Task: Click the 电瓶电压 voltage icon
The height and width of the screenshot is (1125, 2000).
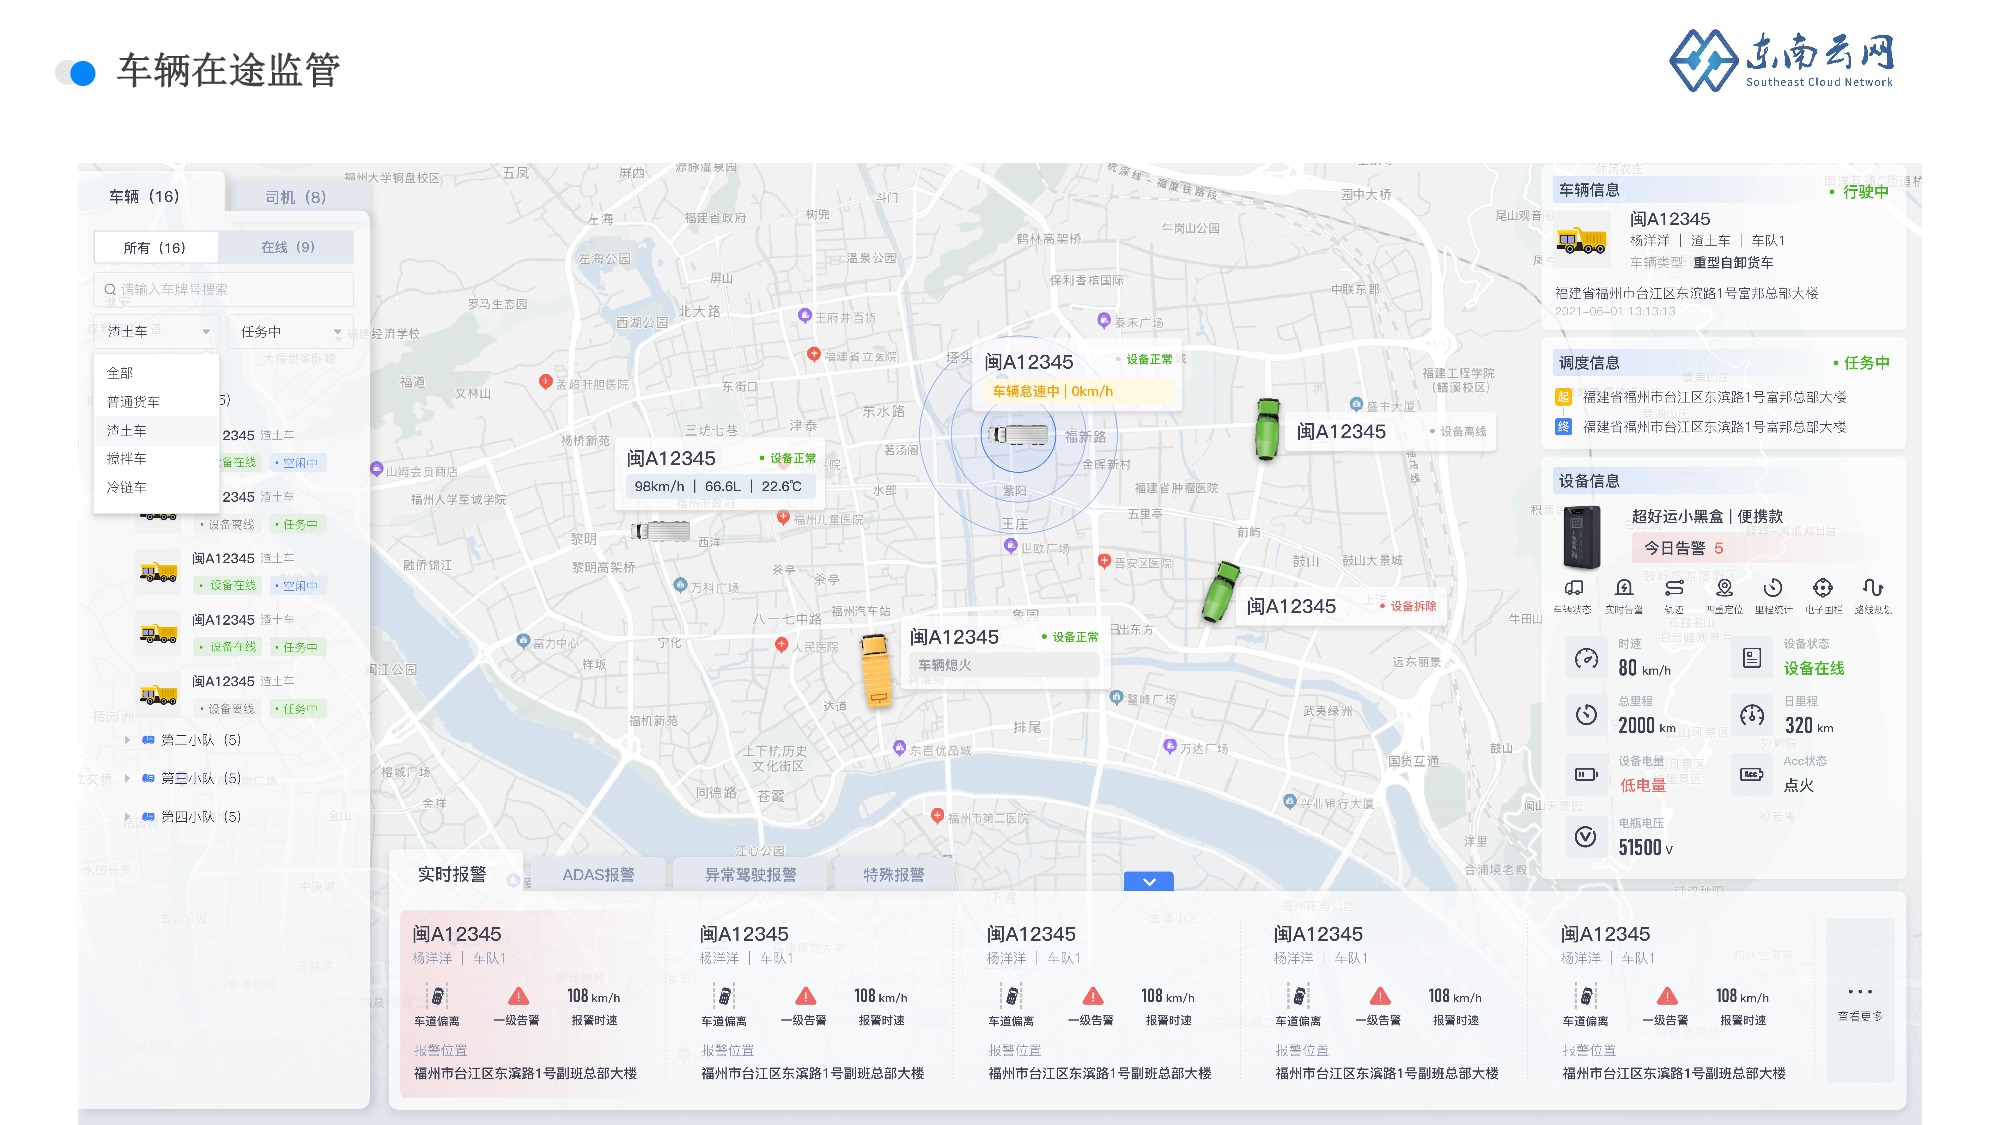Action: coord(1586,837)
